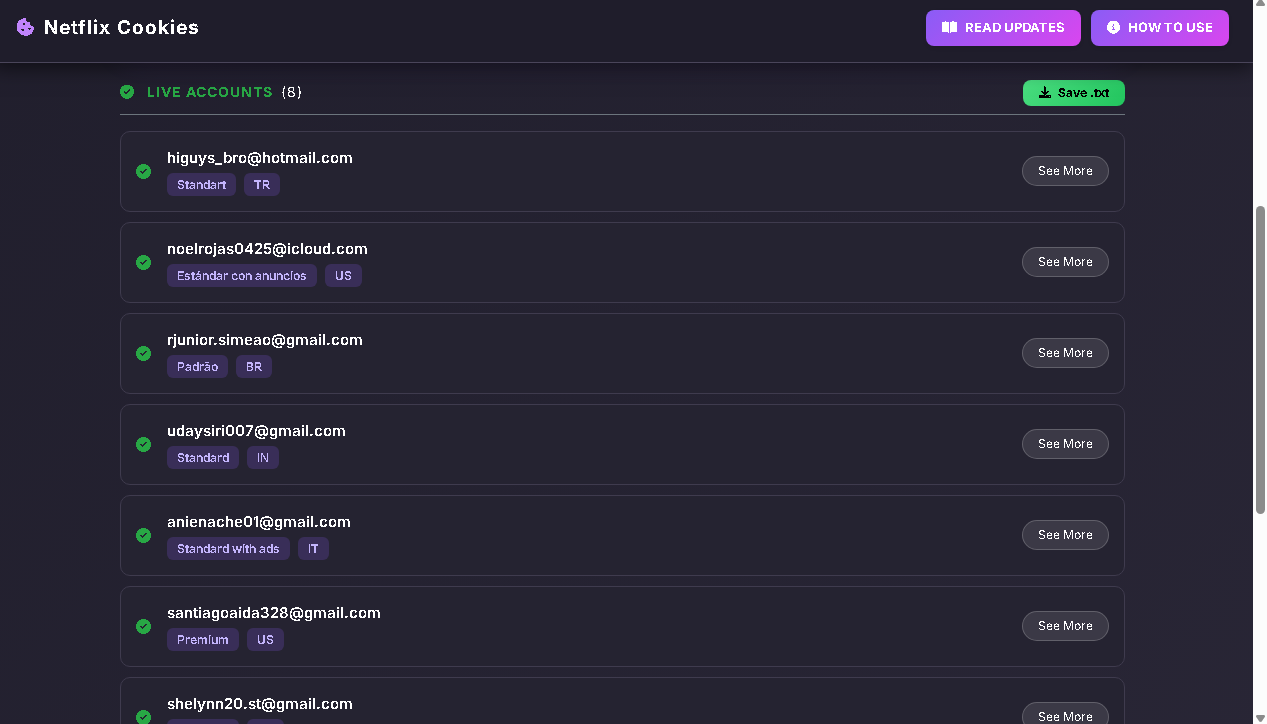Click the download icon on Save .txt
The height and width of the screenshot is (724, 1267).
click(1045, 93)
